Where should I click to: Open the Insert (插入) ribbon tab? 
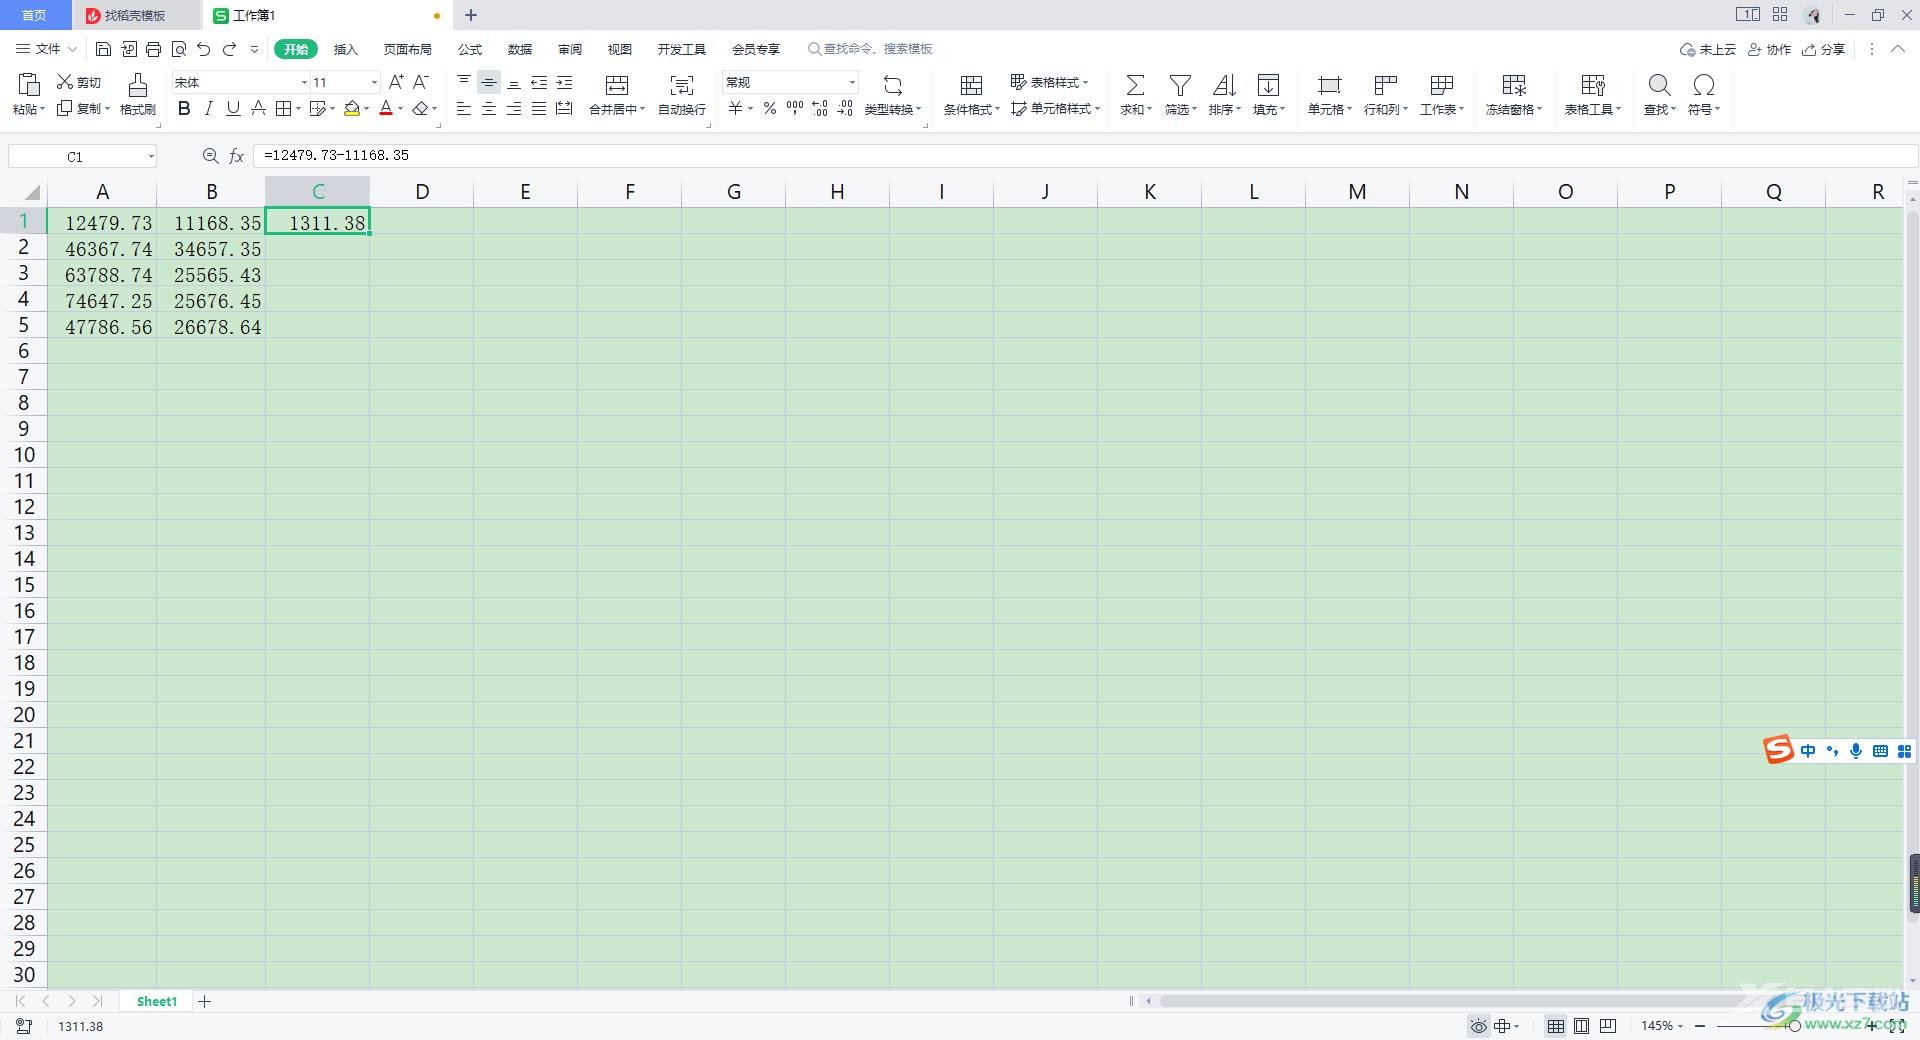(x=345, y=49)
